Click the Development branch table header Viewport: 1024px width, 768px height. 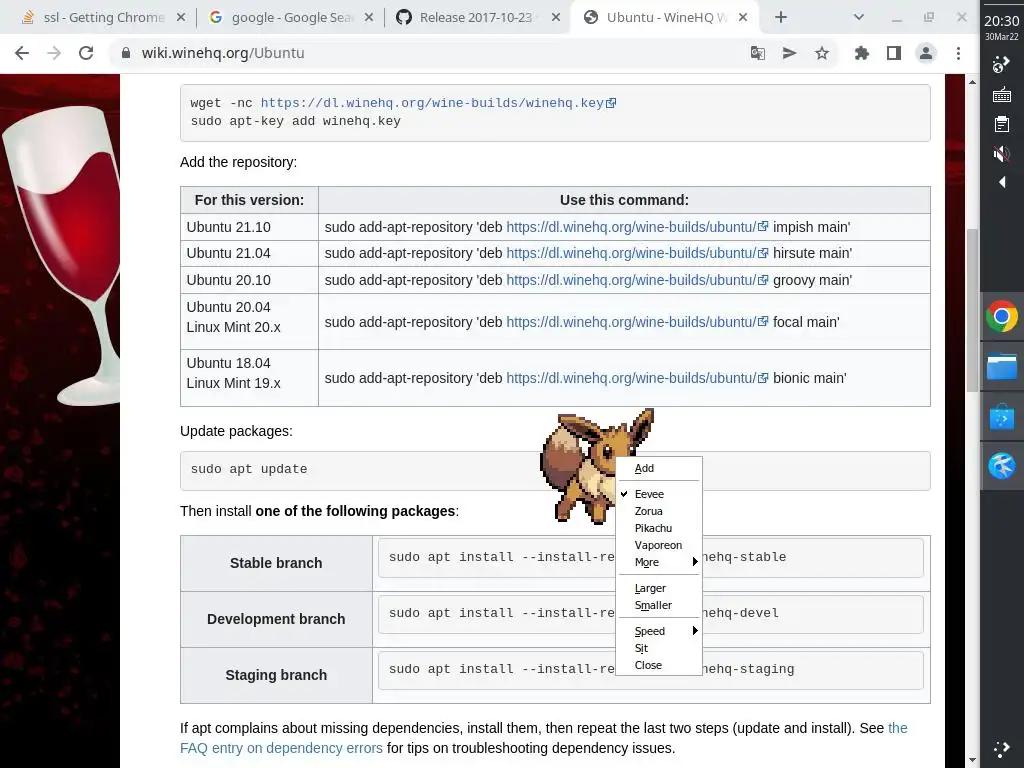click(x=276, y=619)
